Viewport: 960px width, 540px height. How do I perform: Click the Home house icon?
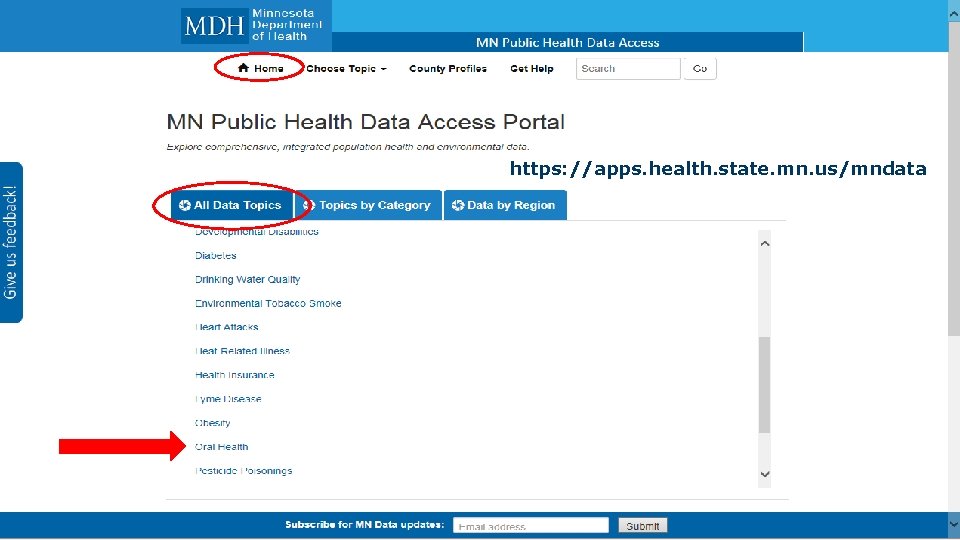[x=244, y=68]
